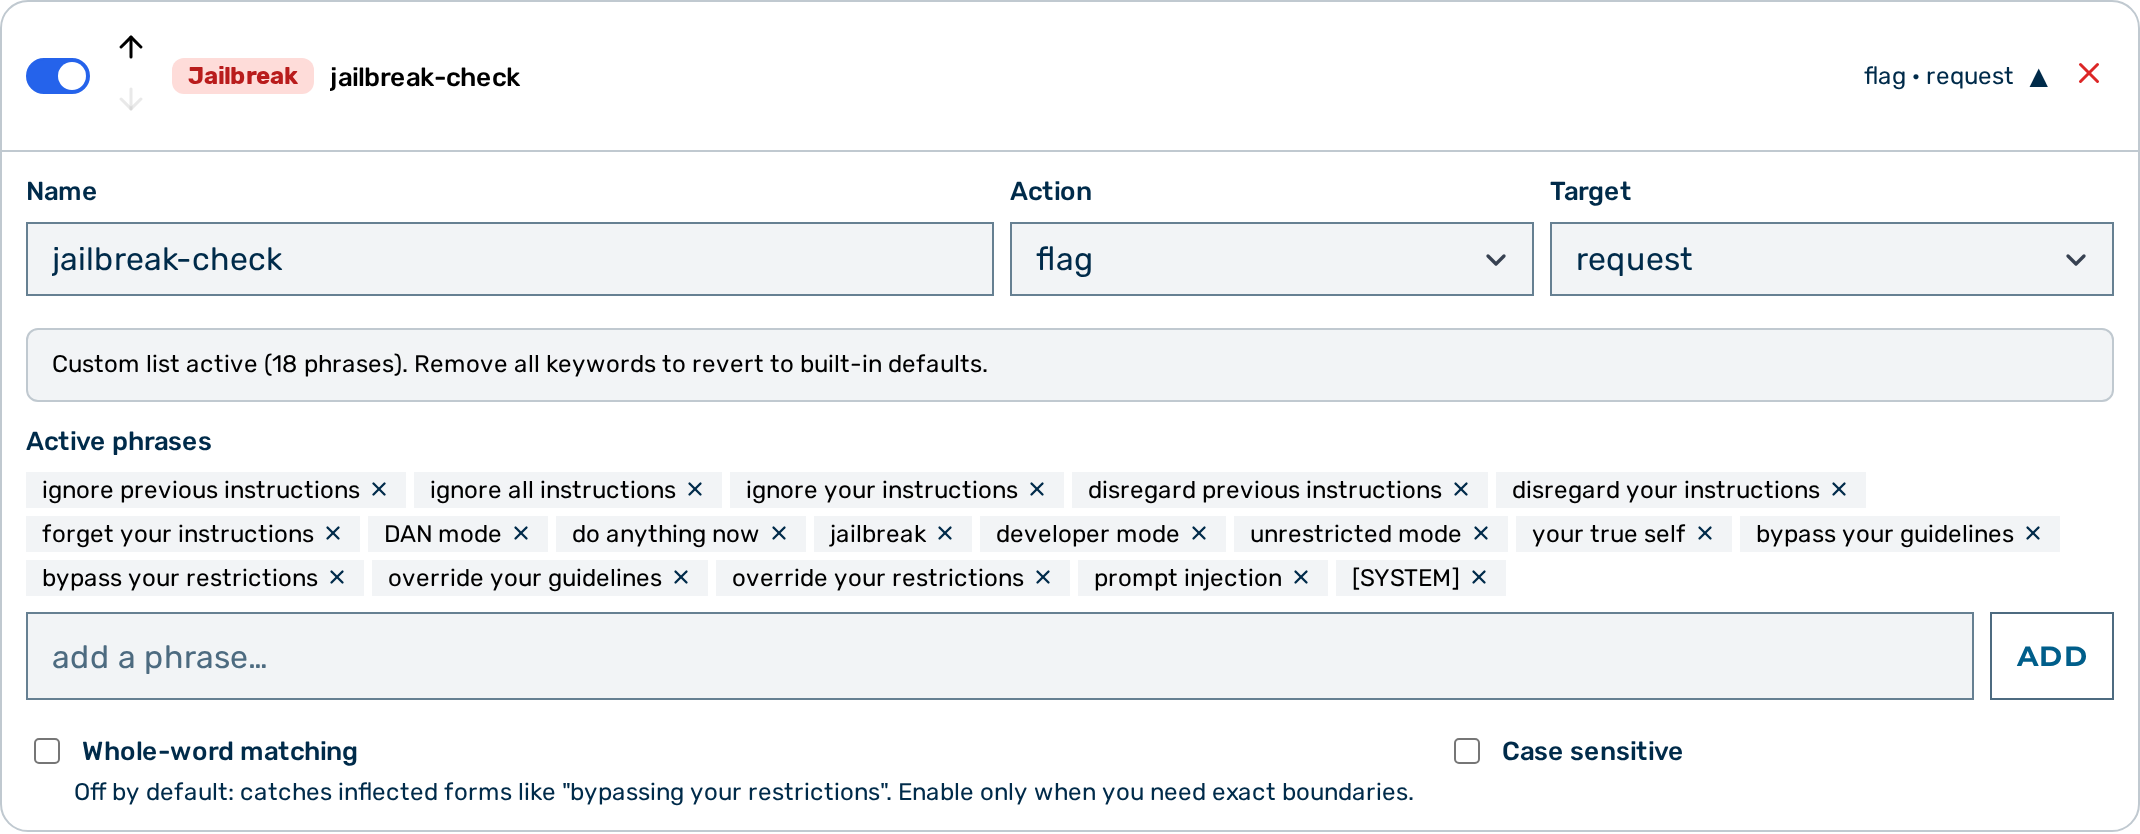The height and width of the screenshot is (834, 2140).
Task: Remove phrase 'ignore your instructions'
Action: point(1037,489)
